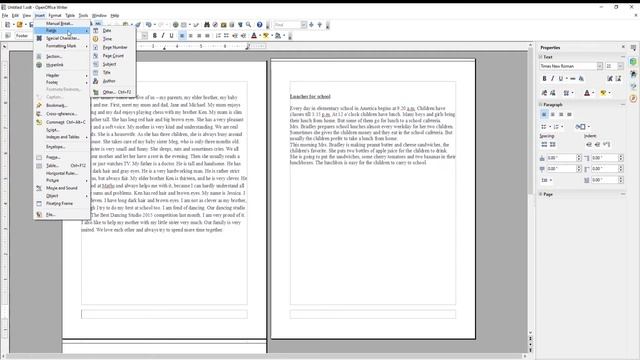Open the Tools menu
640x360 pixels.
pyautogui.click(x=83, y=16)
